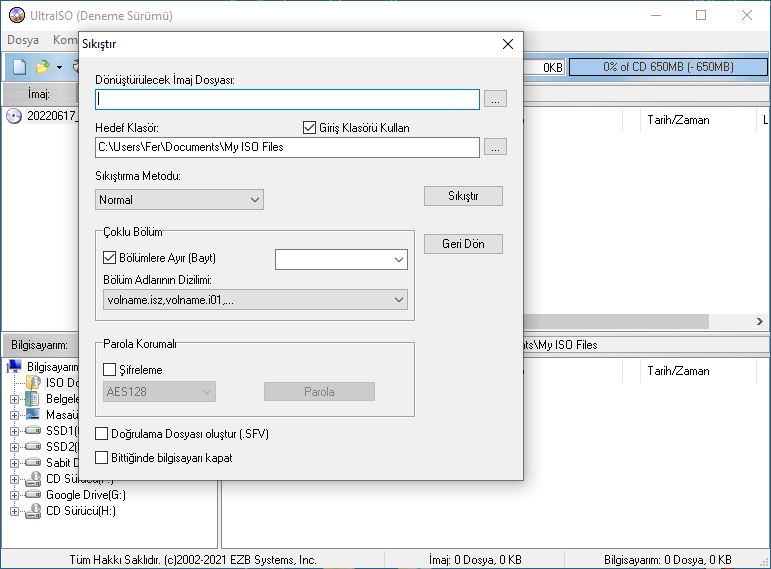Click the Hedef Klasör path field
The image size is (771, 569).
287,147
